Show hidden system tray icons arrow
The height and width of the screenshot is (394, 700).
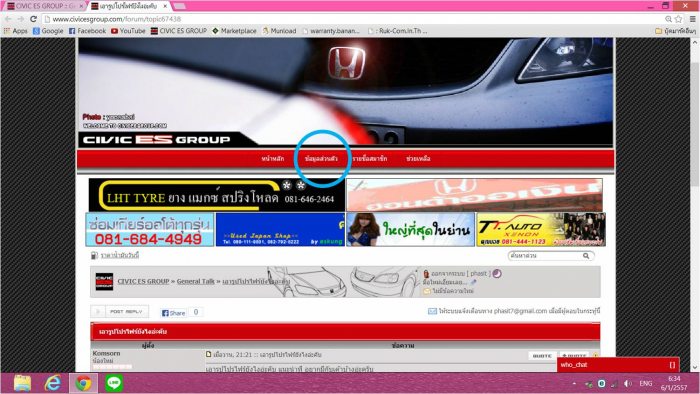tap(574, 384)
